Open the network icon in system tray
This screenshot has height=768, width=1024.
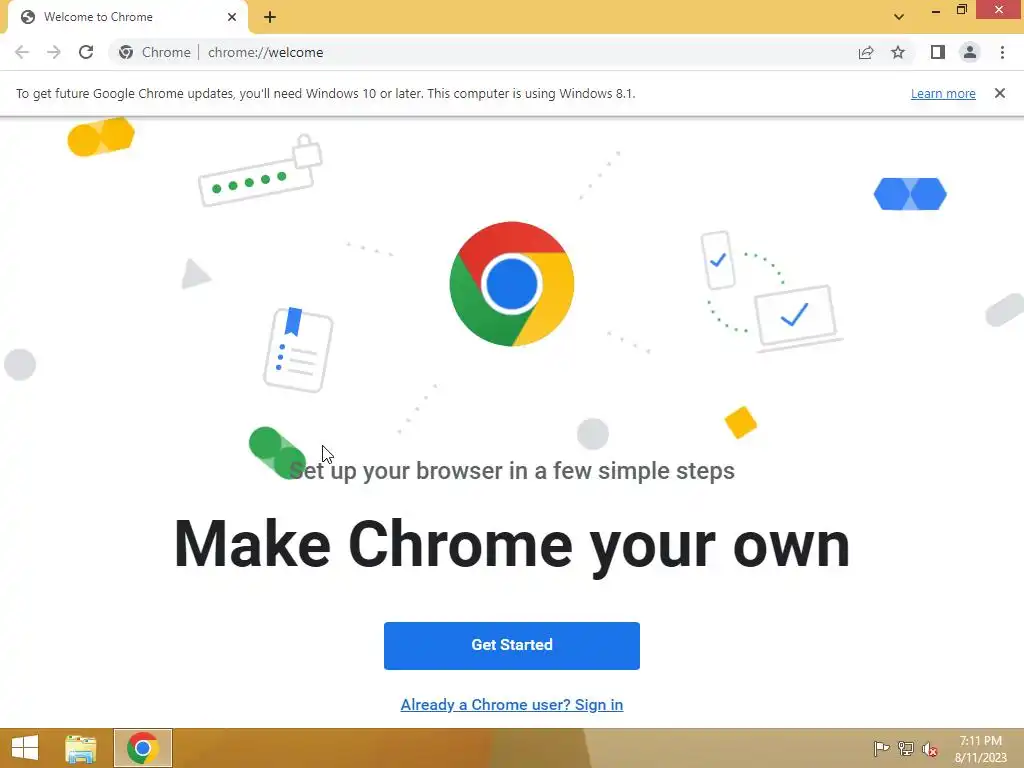tap(906, 748)
